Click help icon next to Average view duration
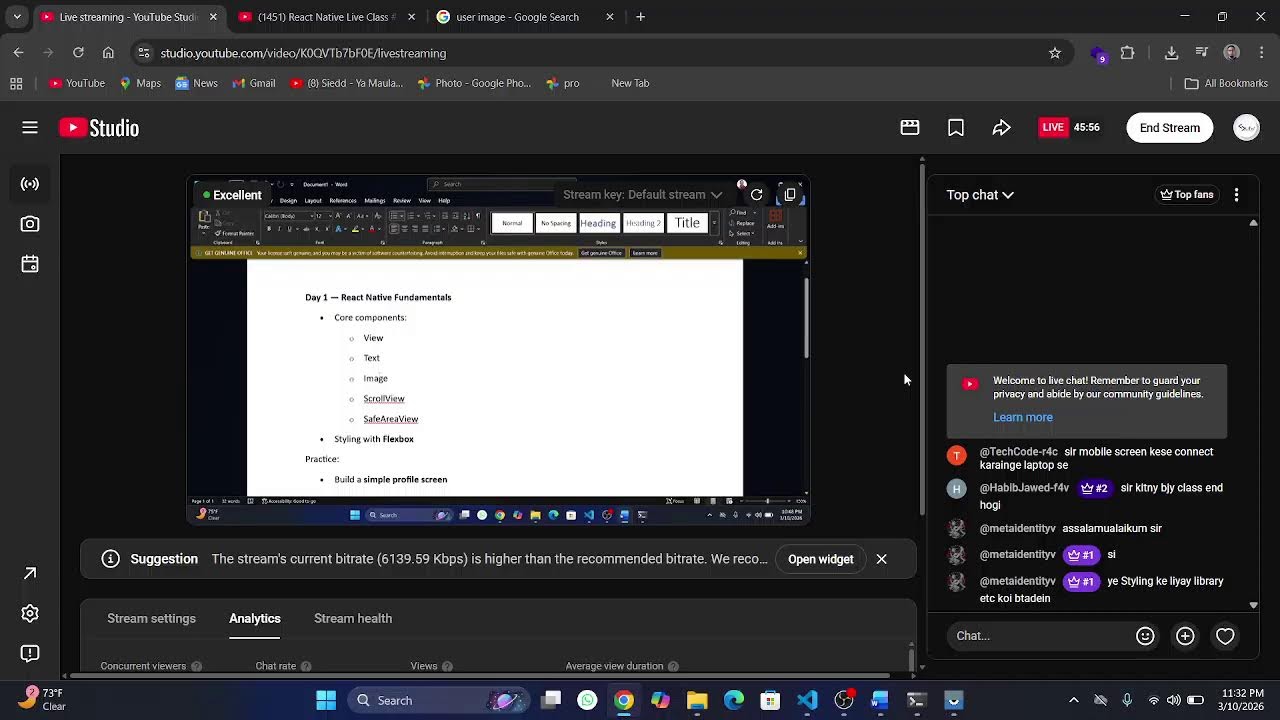1280x720 pixels. (x=673, y=666)
